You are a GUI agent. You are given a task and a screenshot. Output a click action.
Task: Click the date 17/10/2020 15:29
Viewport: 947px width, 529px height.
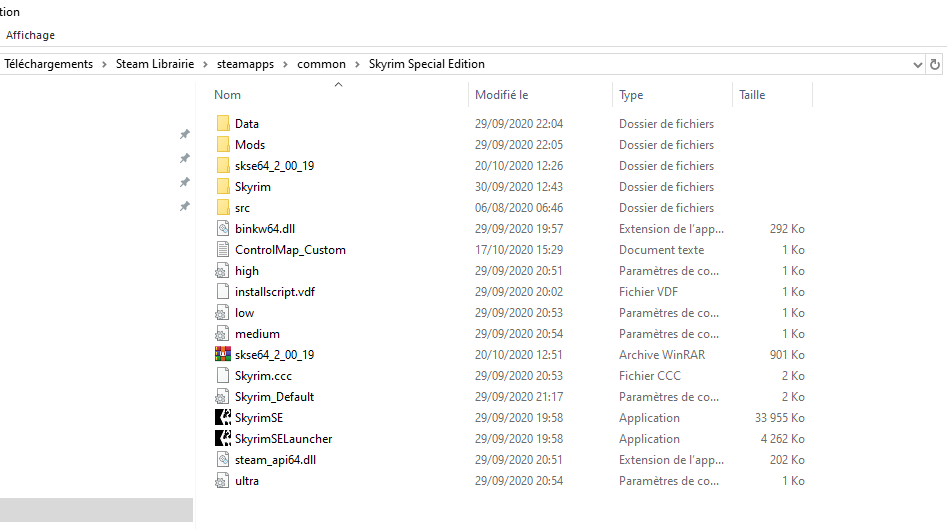click(519, 250)
